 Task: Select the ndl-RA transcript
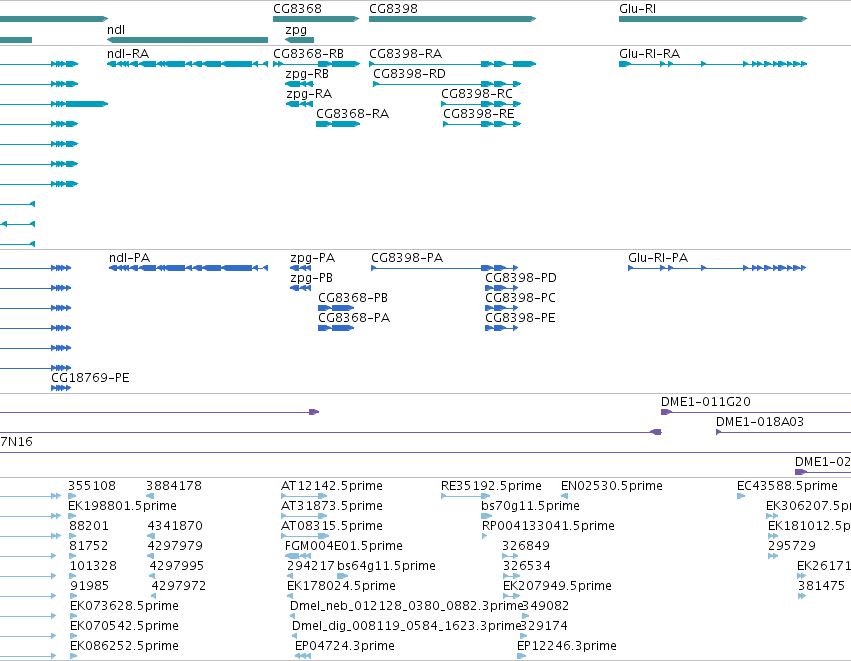tap(187, 64)
